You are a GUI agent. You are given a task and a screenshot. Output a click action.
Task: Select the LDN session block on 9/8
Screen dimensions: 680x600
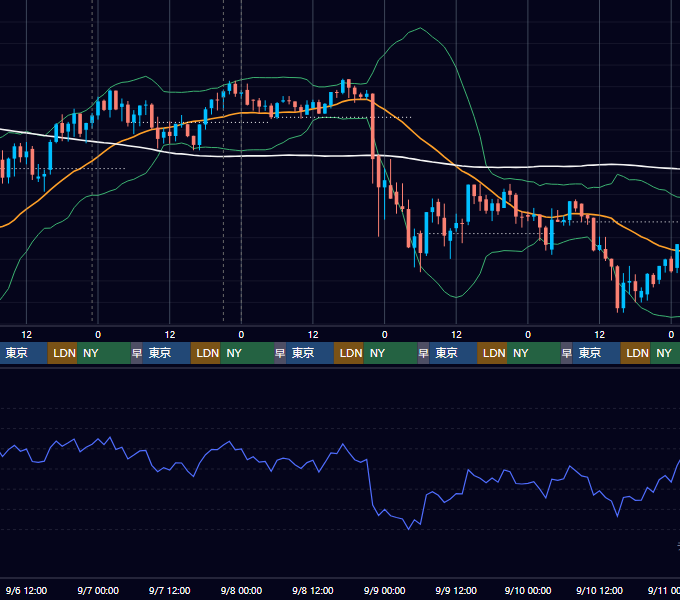[349, 353]
